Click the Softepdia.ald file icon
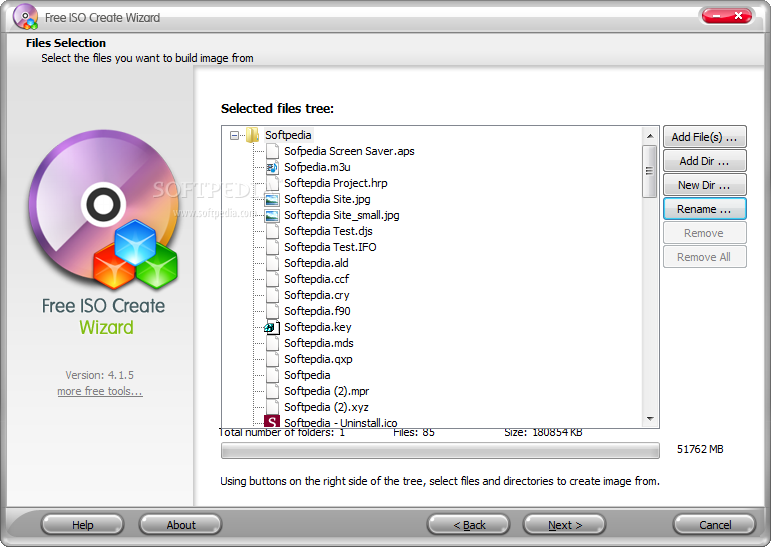The height and width of the screenshot is (547, 771). click(272, 263)
